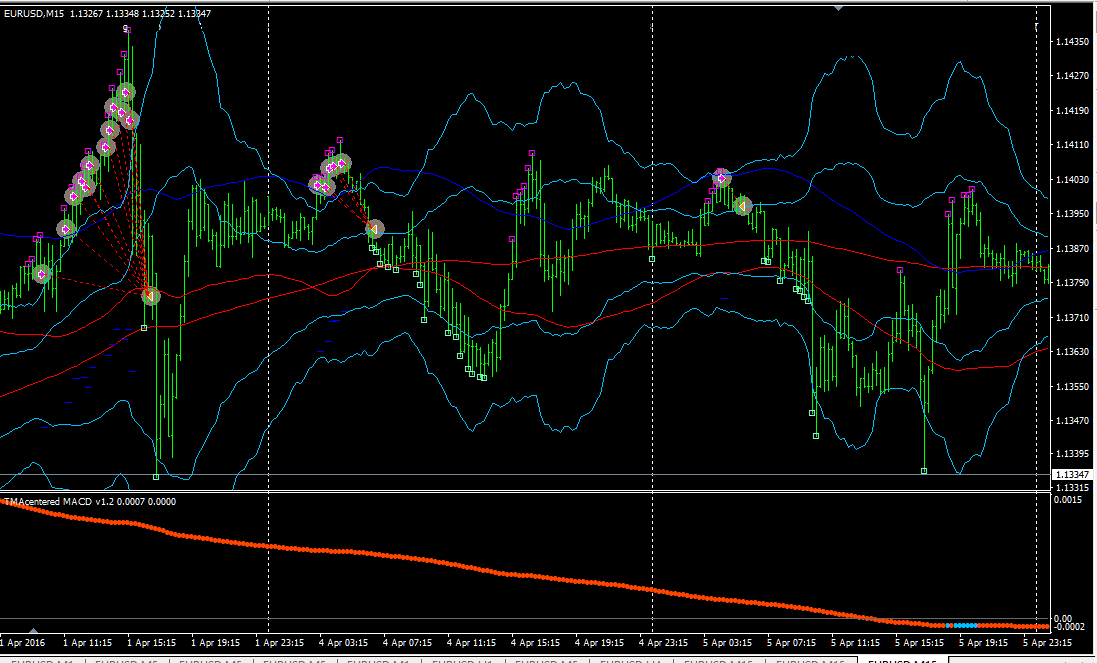Viewport: 1097px width, 663px height.
Task: Click price level 1.13630 on the axis
Action: 1073,352
